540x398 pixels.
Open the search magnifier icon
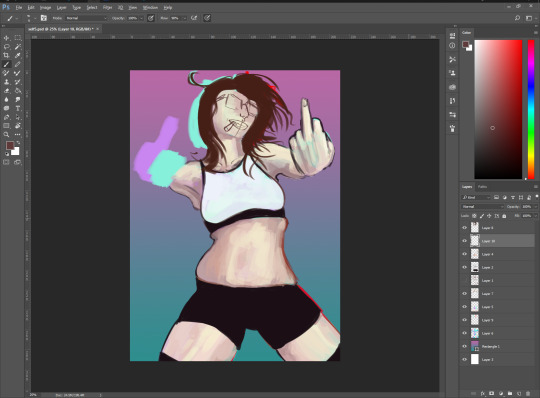[517, 18]
